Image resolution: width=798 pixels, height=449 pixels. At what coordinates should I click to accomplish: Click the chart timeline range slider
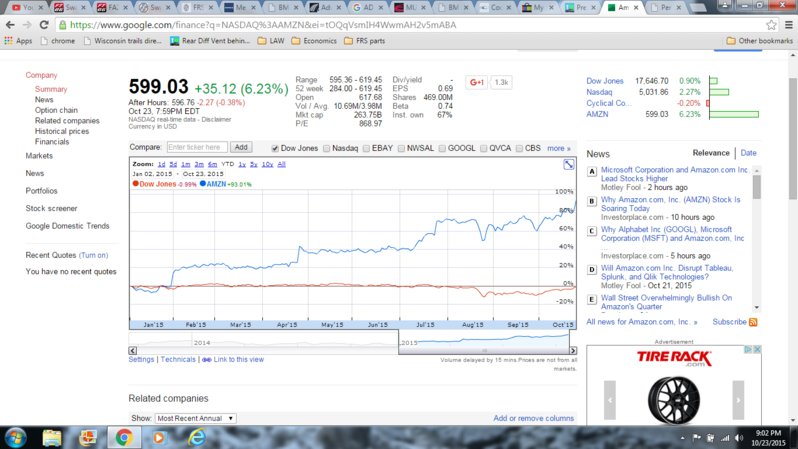[x=483, y=350]
